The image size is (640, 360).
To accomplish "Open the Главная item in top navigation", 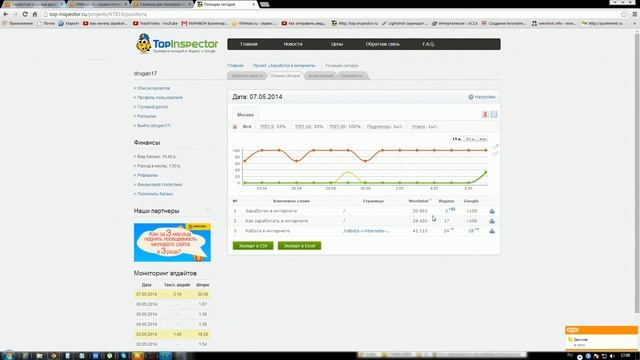I will [x=249, y=44].
